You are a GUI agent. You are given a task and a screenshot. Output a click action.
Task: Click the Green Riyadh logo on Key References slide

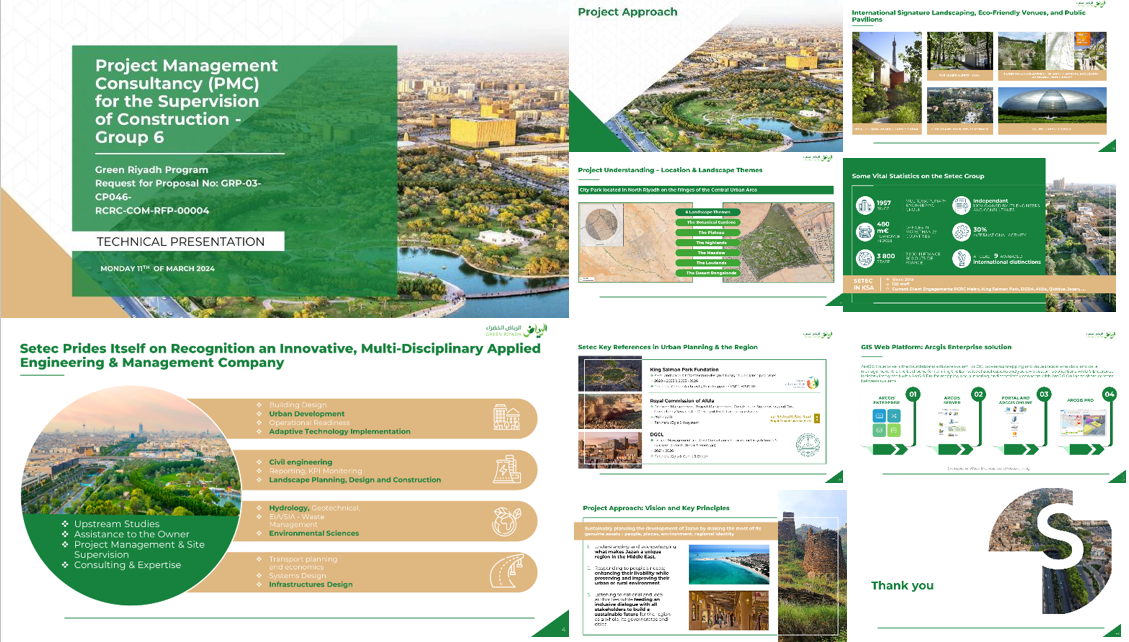(x=817, y=334)
